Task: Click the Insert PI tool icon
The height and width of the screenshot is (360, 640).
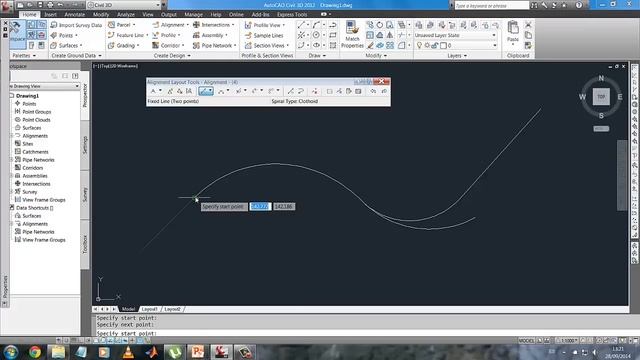Action: [x=170, y=91]
